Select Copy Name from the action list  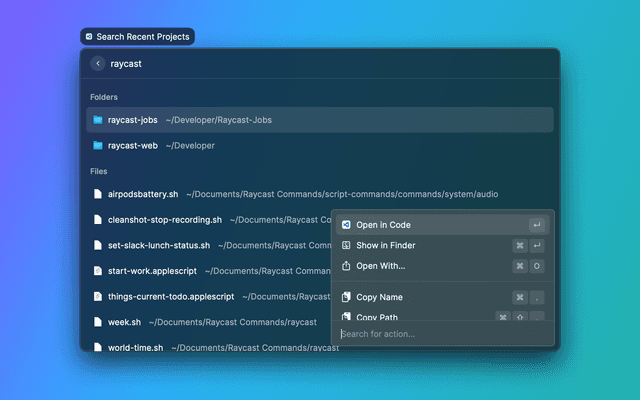379,297
